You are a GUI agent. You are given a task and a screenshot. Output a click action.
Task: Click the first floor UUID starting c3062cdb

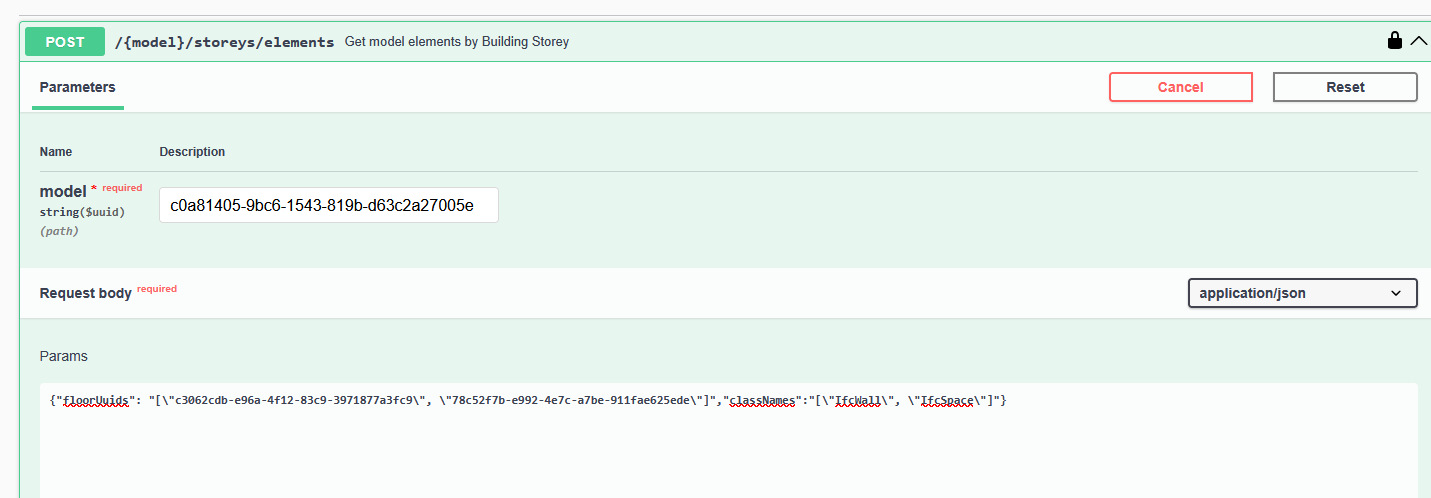[294, 400]
